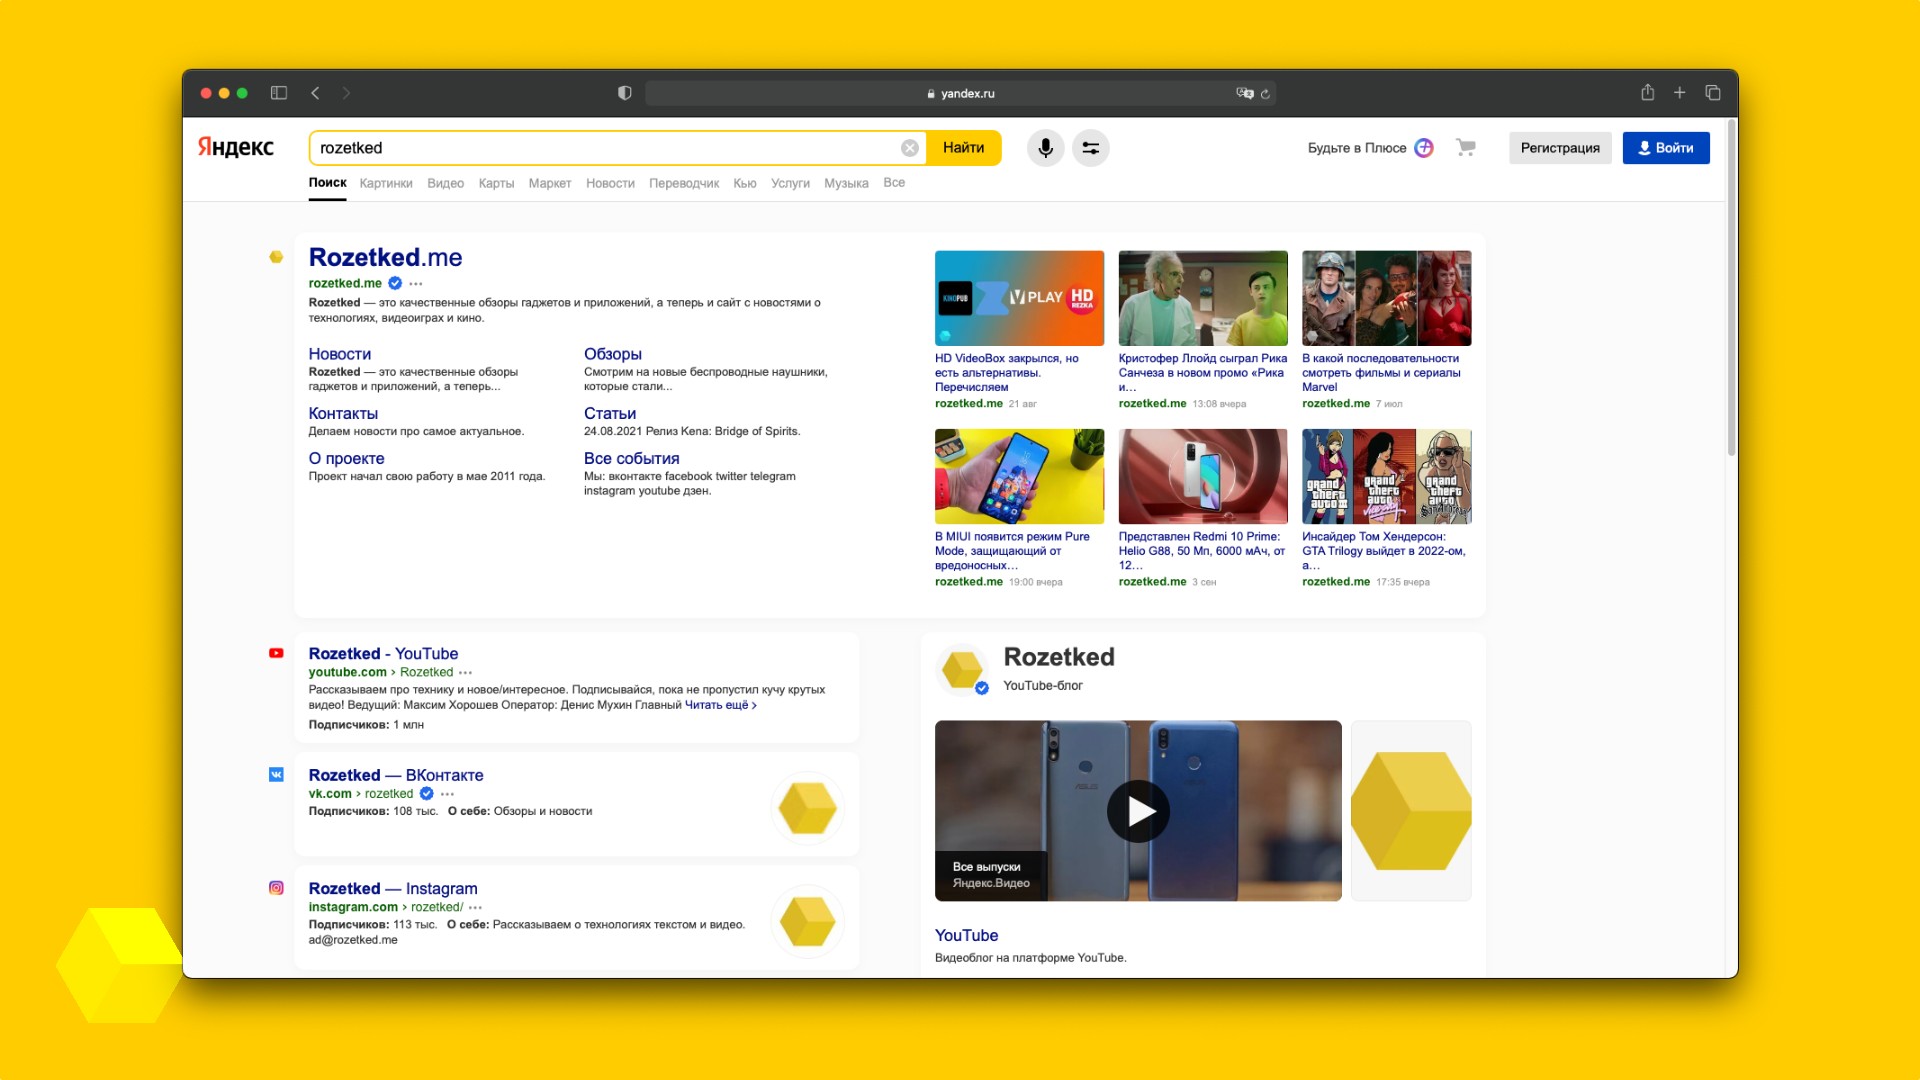This screenshot has width=1920, height=1080.
Task: Switch to the Услуги tab
Action: coord(790,183)
